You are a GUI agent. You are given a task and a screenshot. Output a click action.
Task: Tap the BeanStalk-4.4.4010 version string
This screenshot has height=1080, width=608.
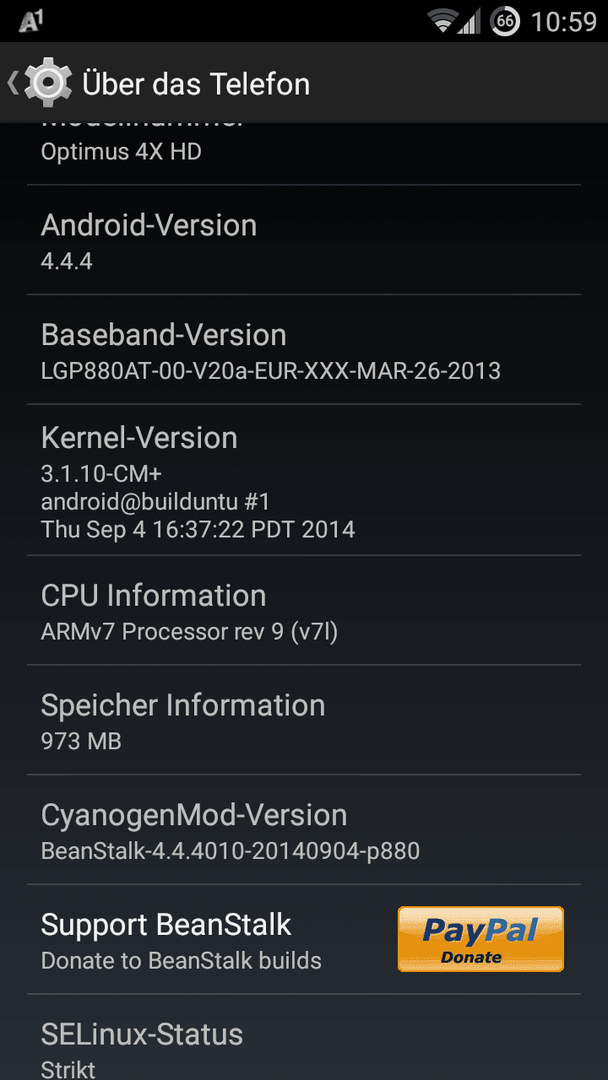230,851
